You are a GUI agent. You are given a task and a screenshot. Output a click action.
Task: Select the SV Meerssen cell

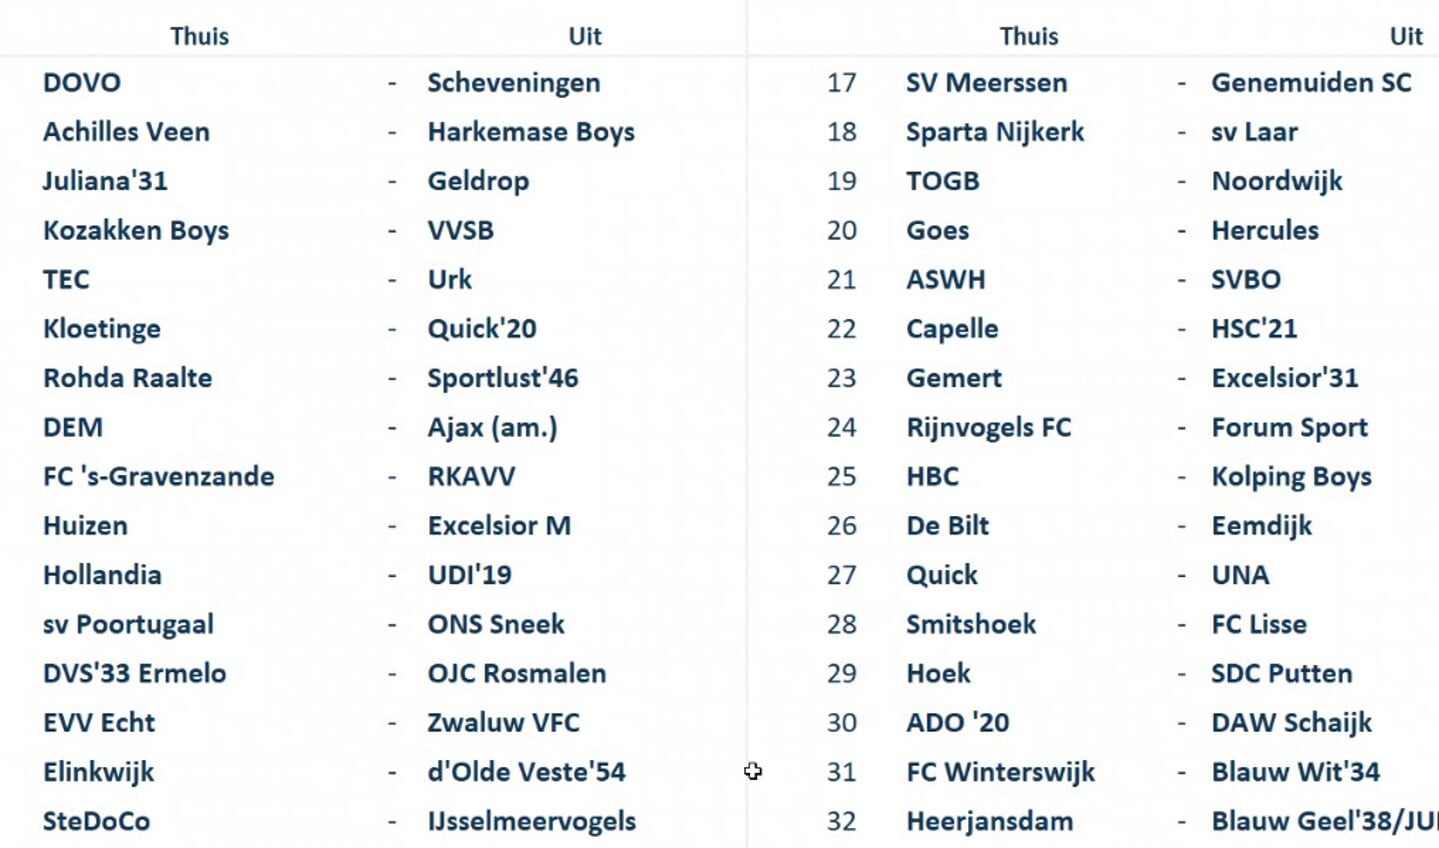click(x=986, y=83)
